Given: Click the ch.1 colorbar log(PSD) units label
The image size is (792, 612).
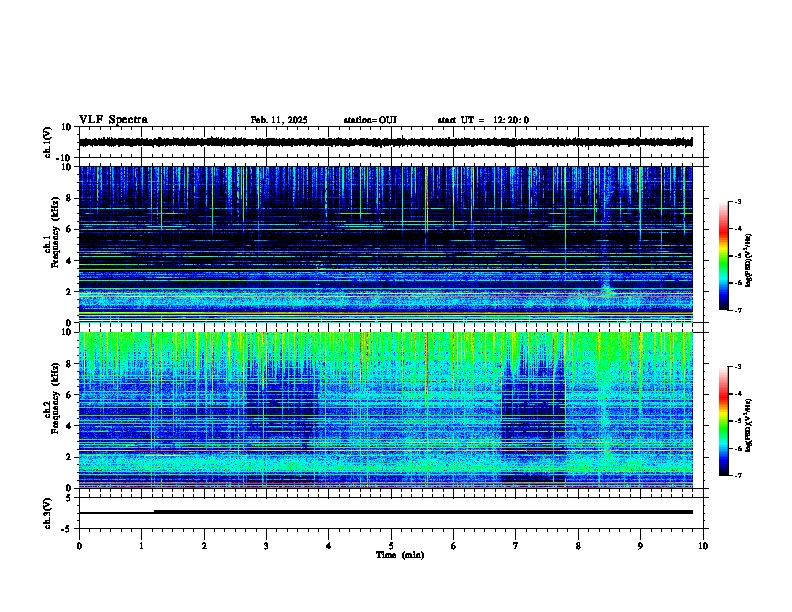Looking at the screenshot, I should click(x=749, y=260).
